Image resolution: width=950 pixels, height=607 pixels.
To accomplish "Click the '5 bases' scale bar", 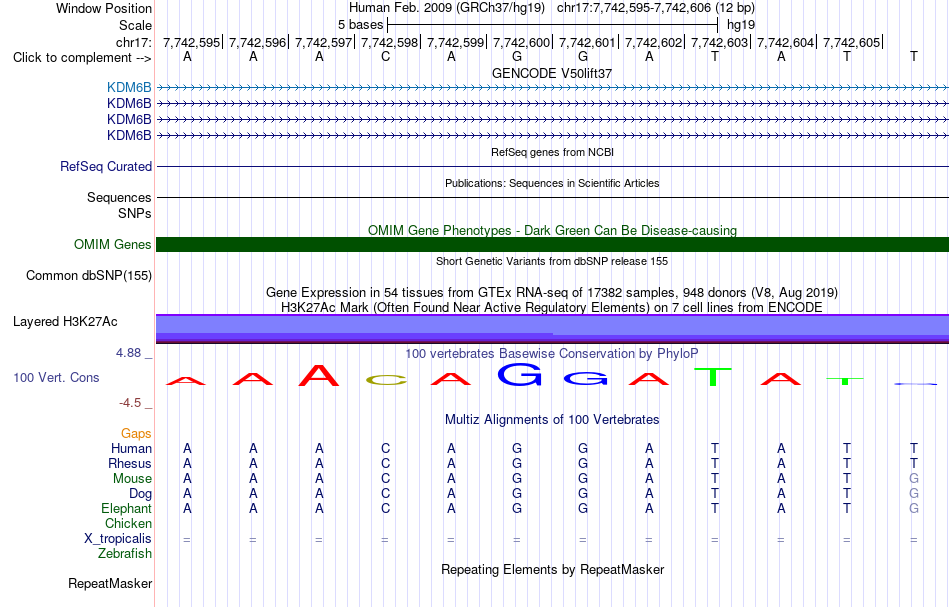I will (x=552, y=25).
